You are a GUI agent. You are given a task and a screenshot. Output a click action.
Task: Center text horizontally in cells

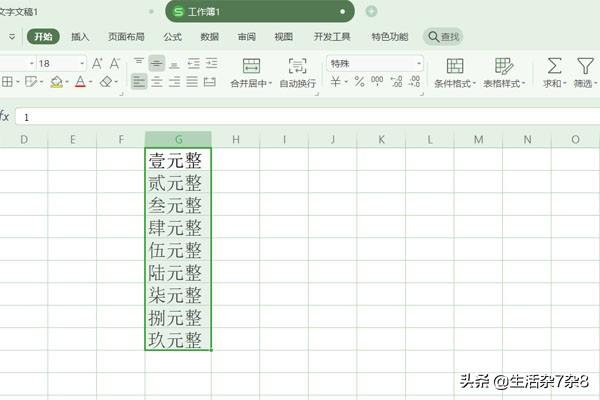tap(157, 82)
